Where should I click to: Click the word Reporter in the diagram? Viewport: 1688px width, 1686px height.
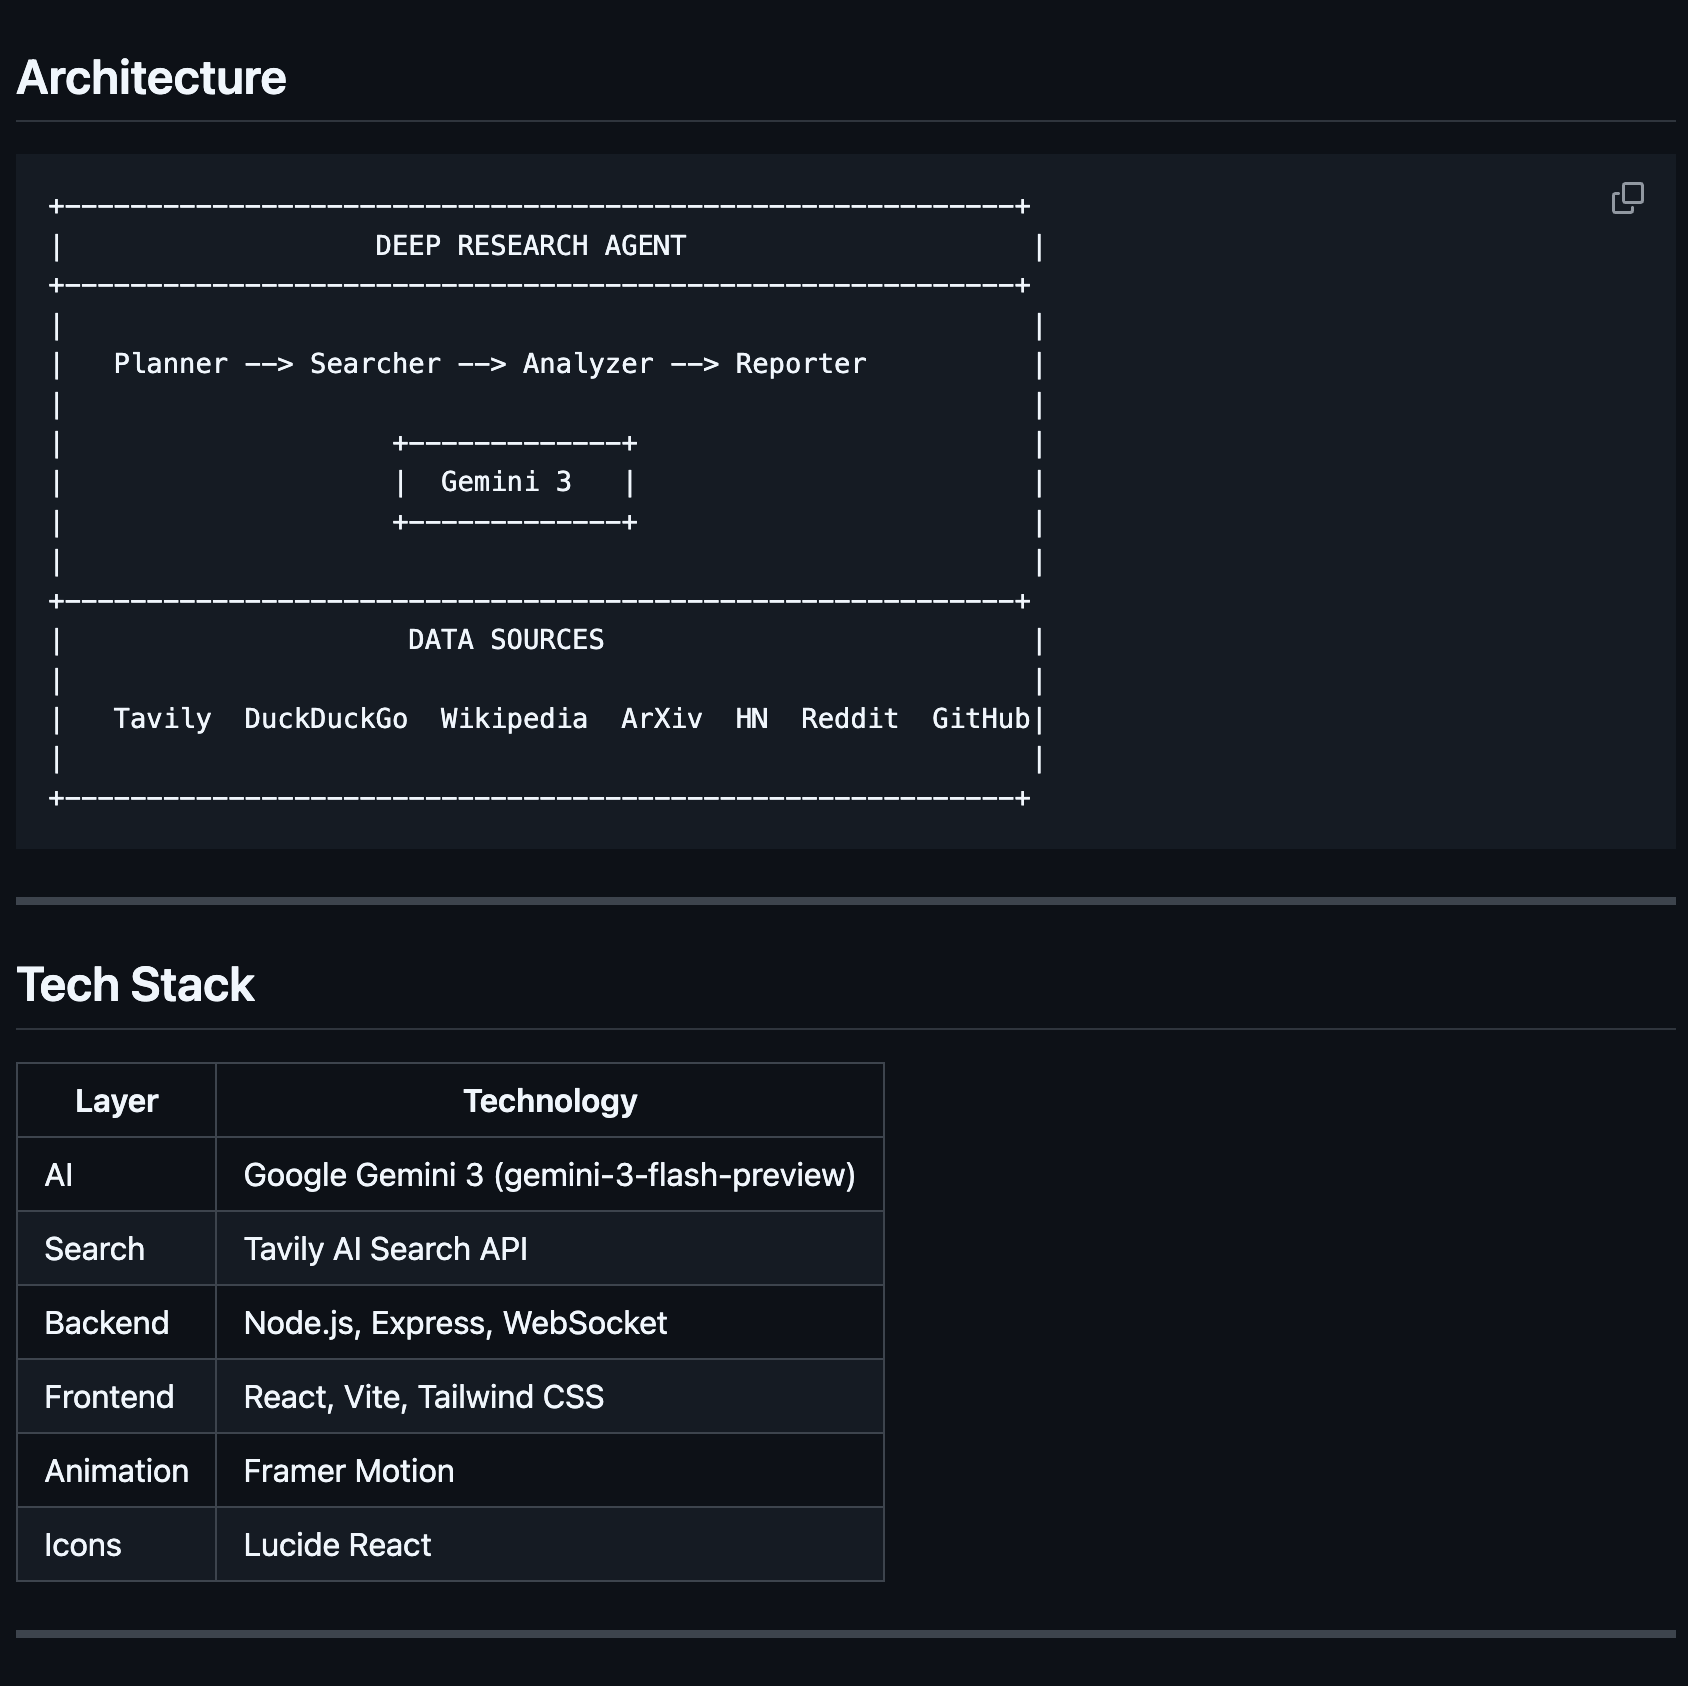800,364
